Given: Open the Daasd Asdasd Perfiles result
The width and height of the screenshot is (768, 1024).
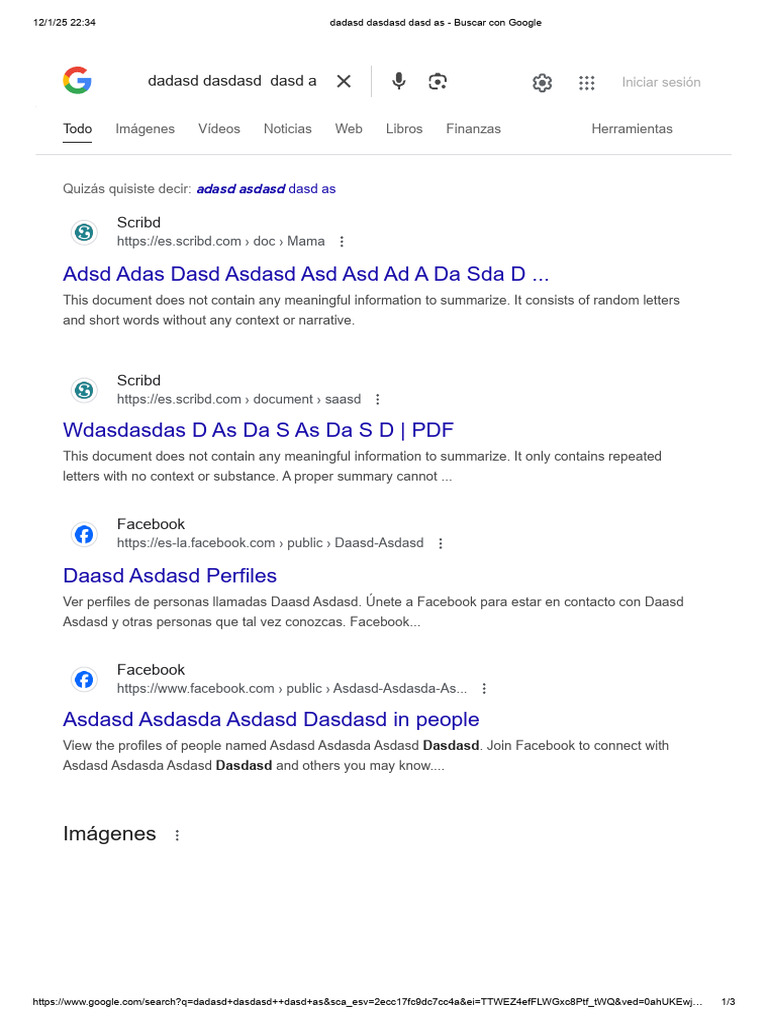Looking at the screenshot, I should click(x=170, y=575).
